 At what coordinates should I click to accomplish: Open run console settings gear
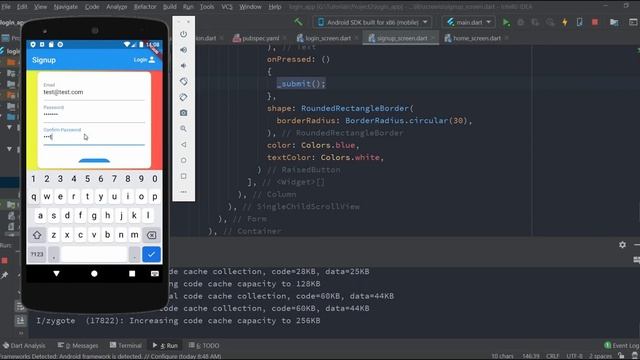(x=622, y=245)
